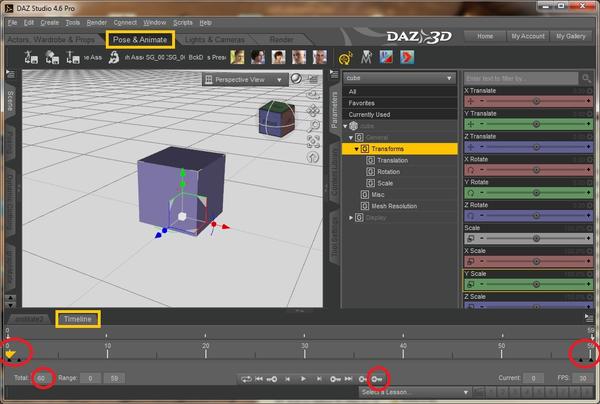
Task: Select the Translation property group
Action: [x=392, y=160]
